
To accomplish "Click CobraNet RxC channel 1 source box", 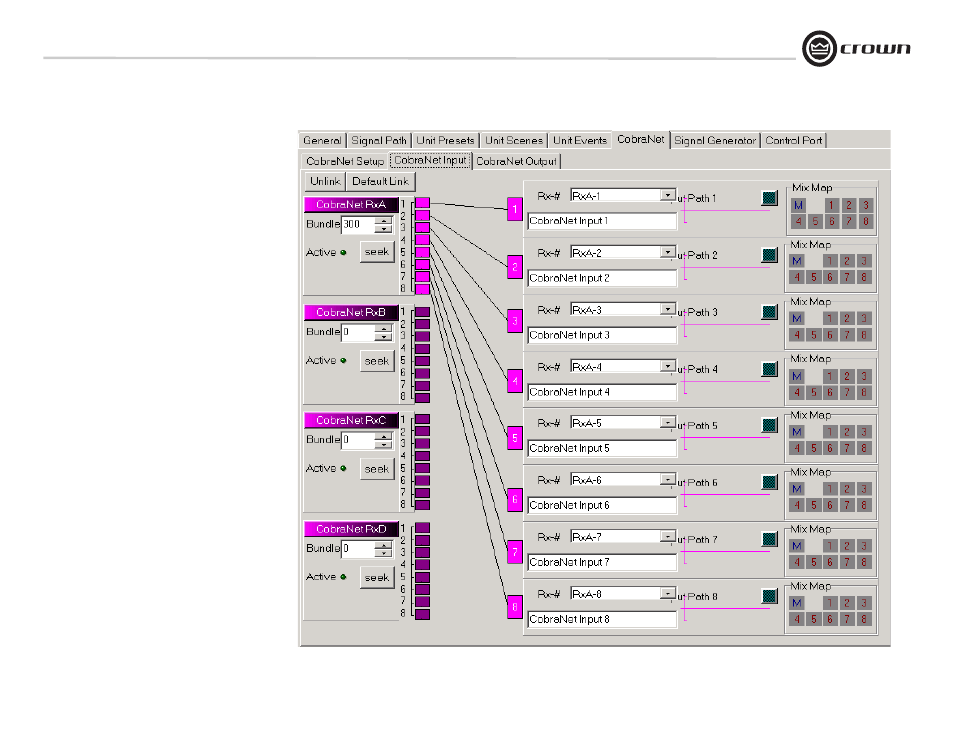I will pos(422,419).
